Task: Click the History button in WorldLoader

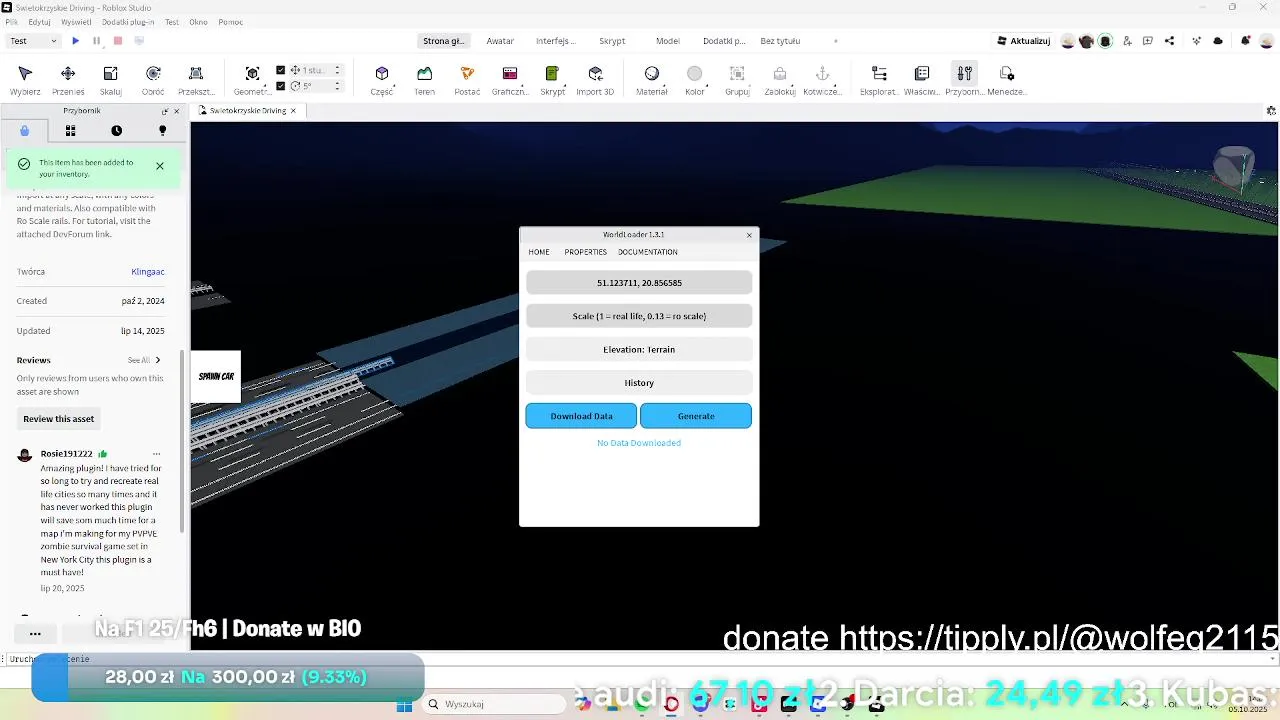Action: (x=639, y=383)
